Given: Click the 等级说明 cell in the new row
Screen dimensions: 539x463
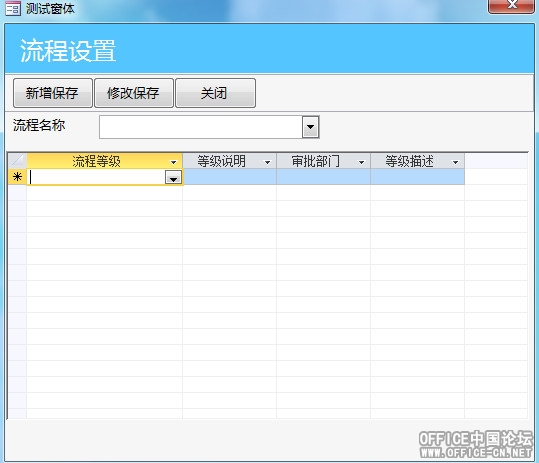Looking at the screenshot, I should pos(229,177).
